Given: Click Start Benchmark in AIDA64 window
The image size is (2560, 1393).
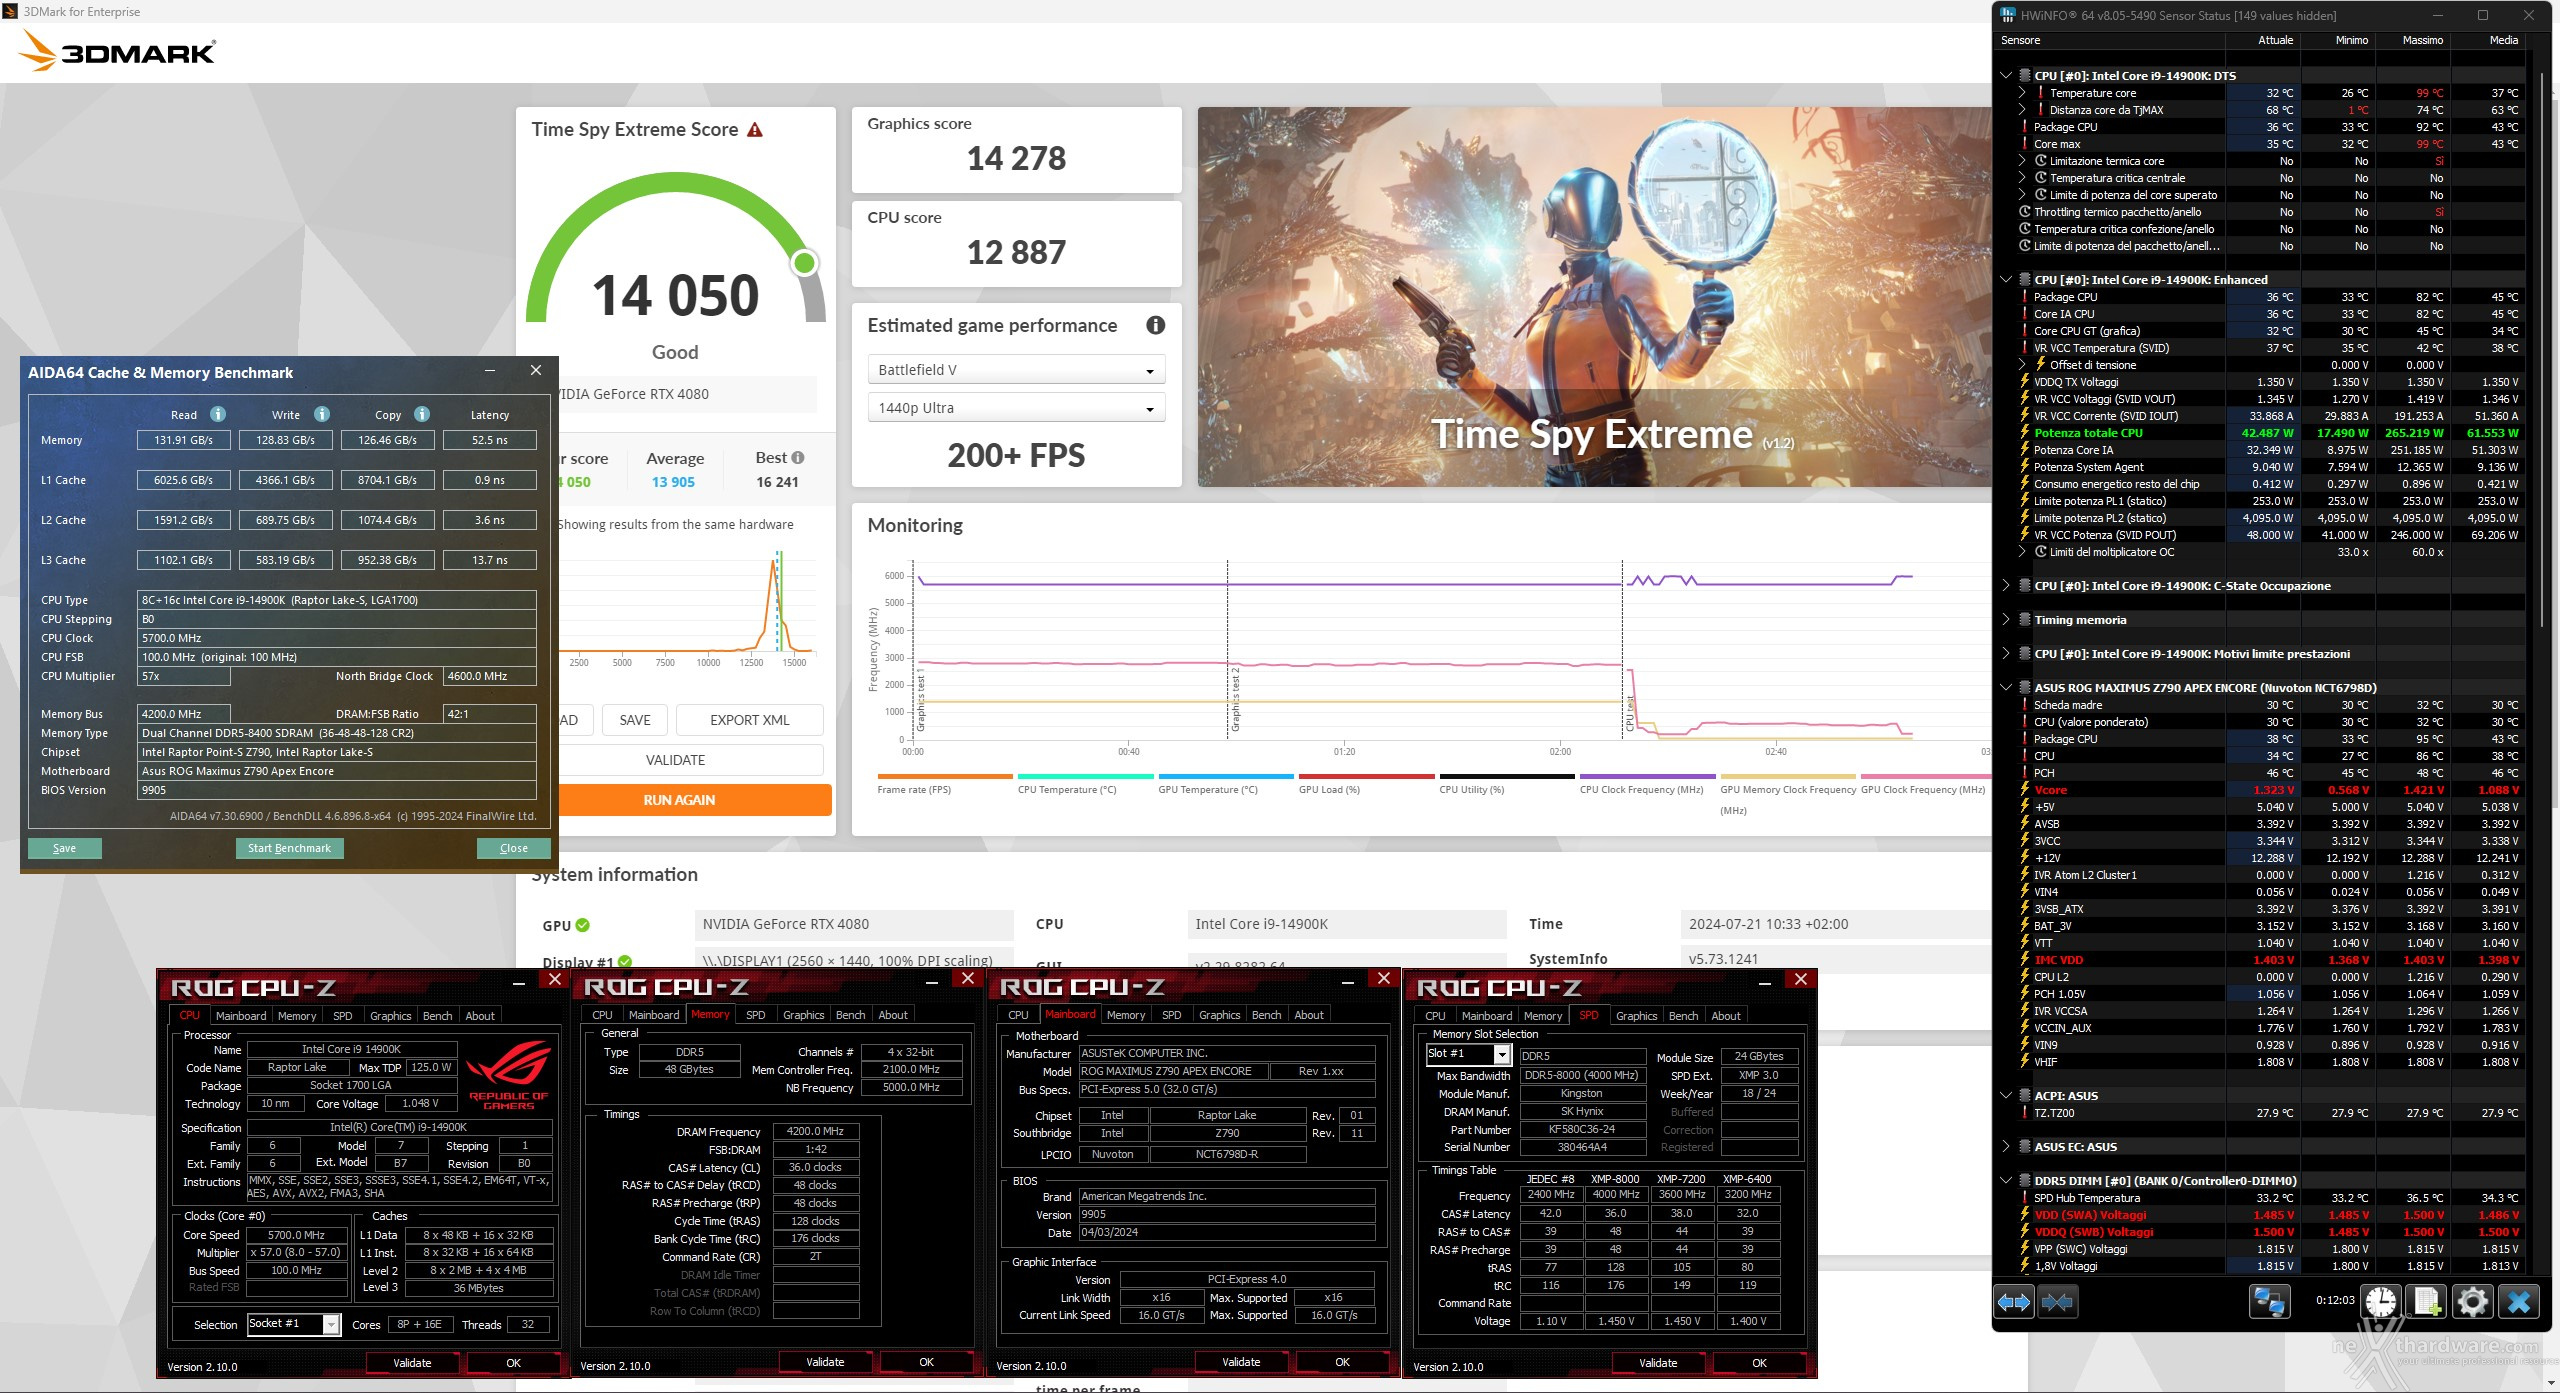Looking at the screenshot, I should point(289,848).
